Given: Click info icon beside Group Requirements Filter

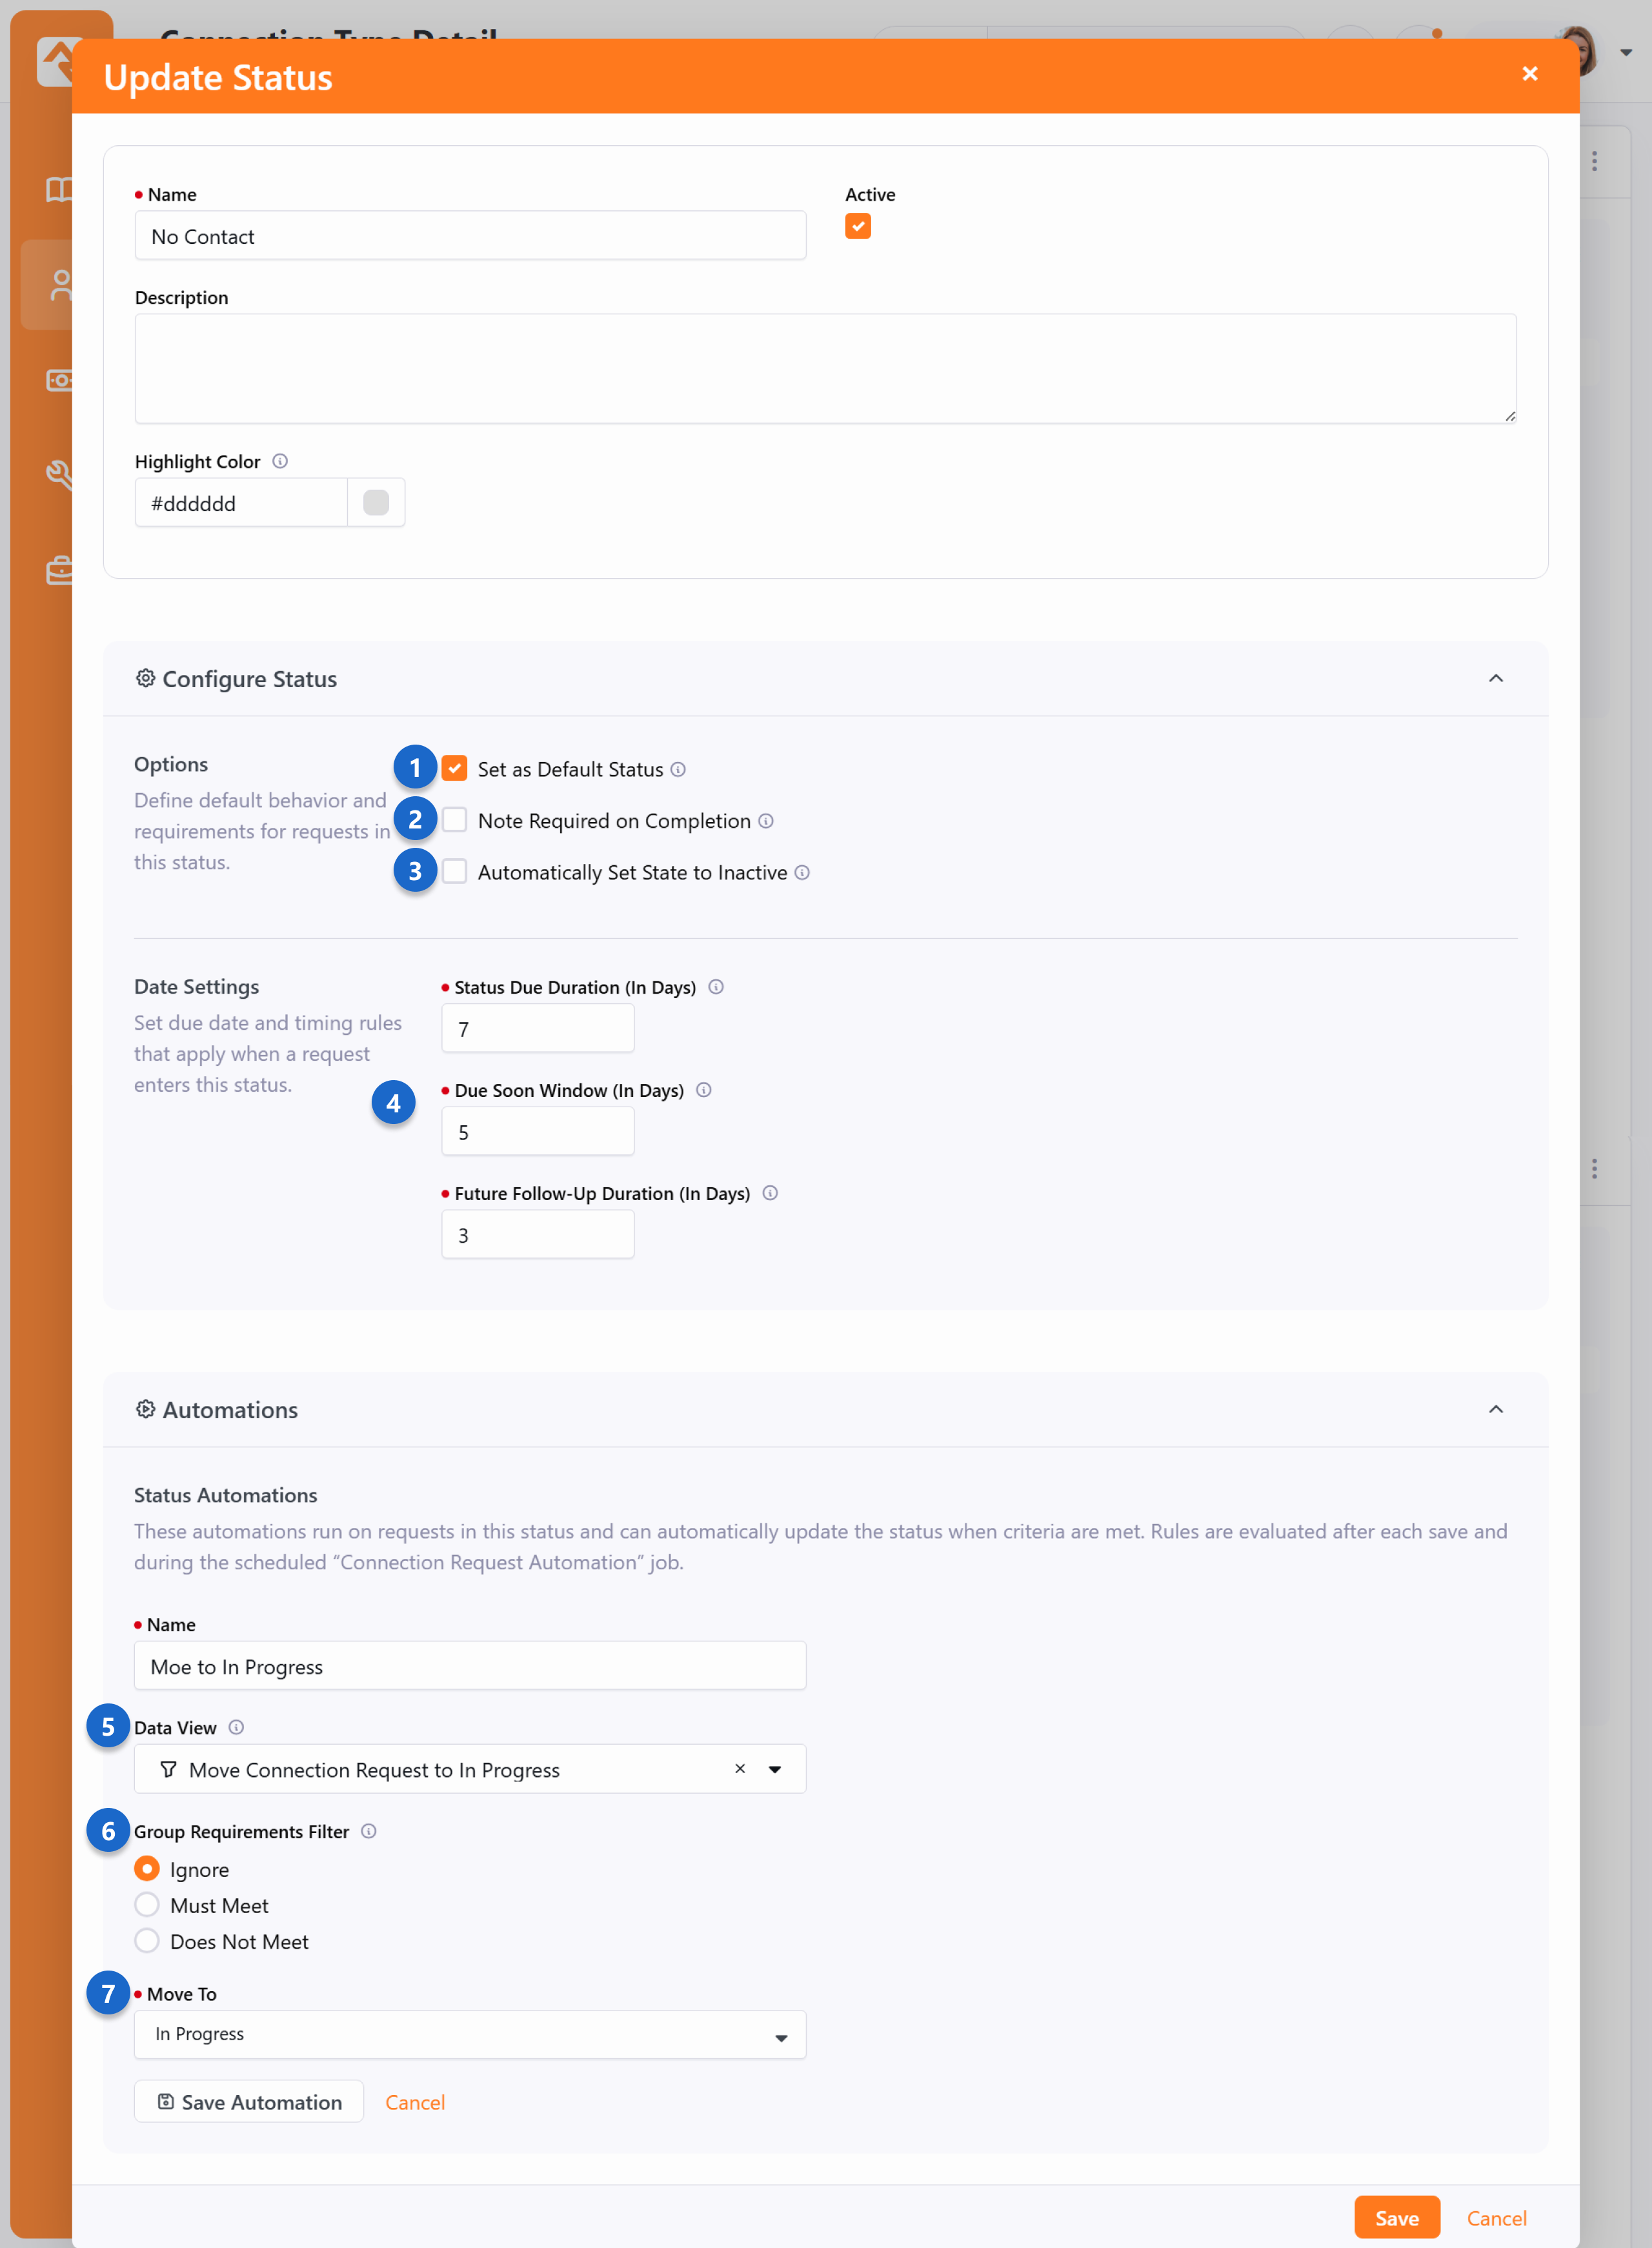Looking at the screenshot, I should tap(369, 1831).
